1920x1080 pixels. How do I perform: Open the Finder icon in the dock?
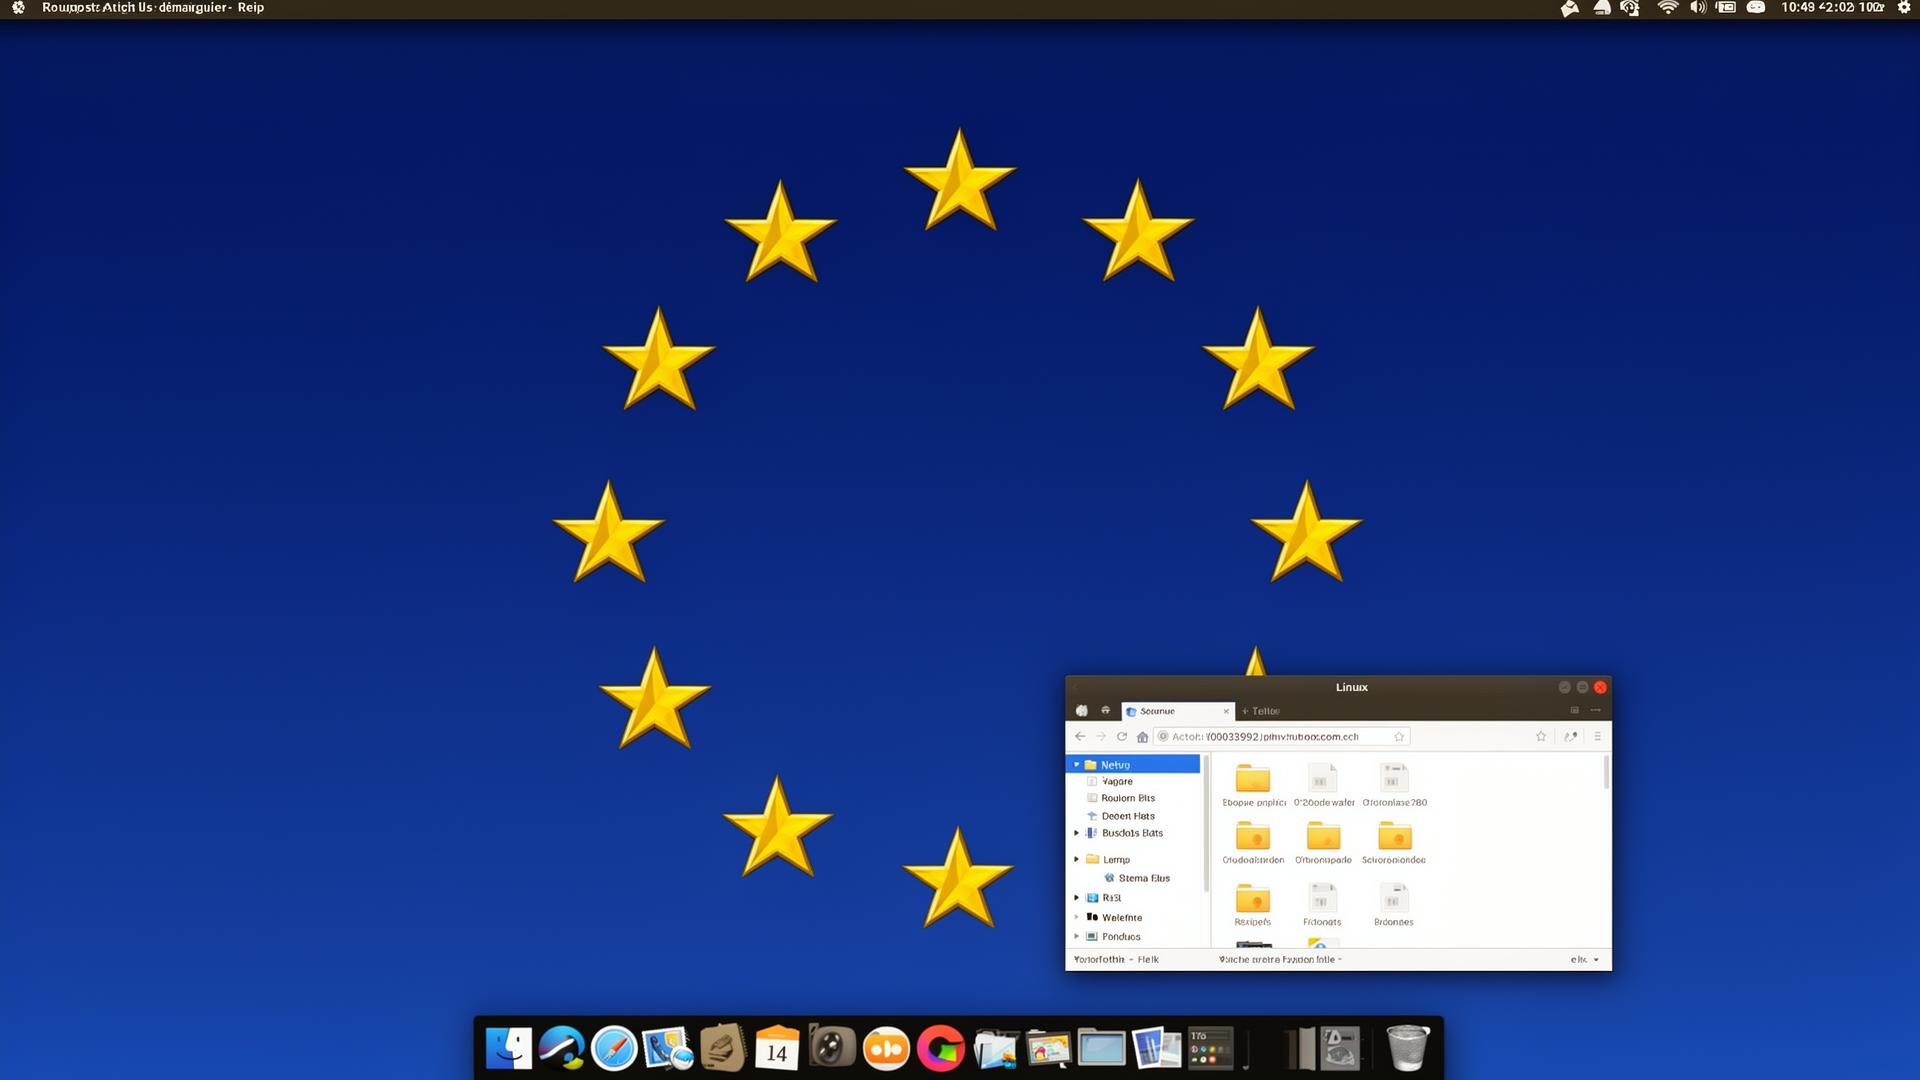(x=509, y=1049)
